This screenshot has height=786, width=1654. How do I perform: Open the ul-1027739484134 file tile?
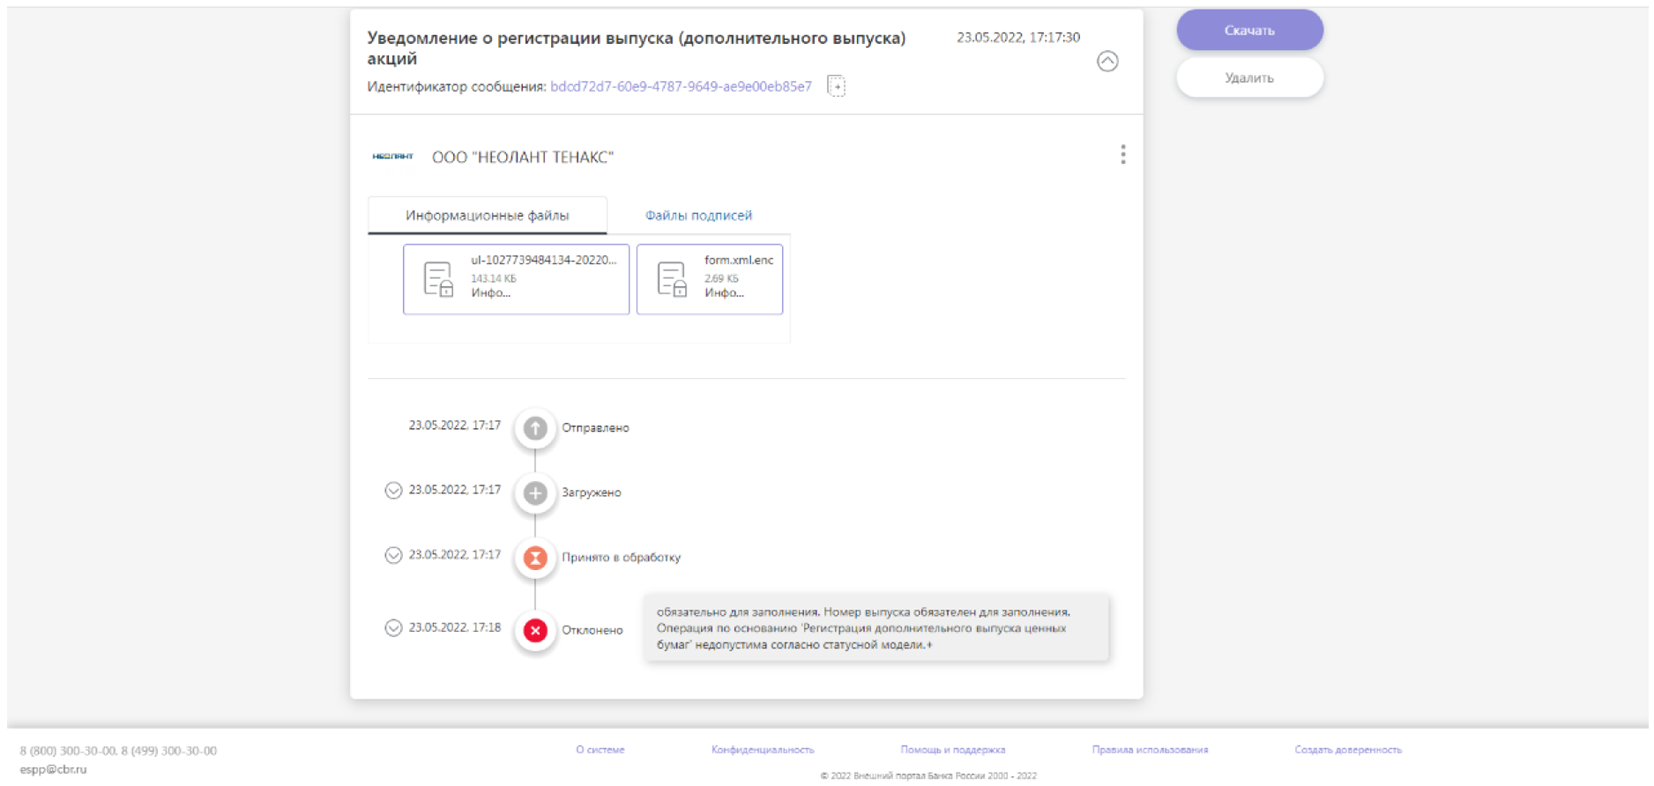(x=516, y=279)
